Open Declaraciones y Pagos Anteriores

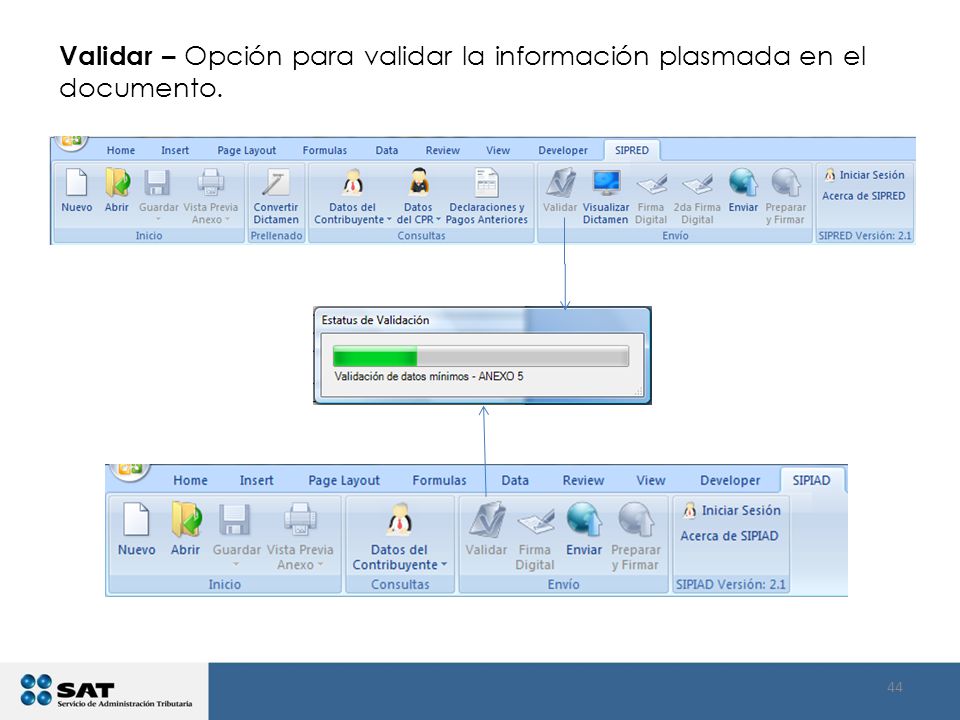click(487, 196)
